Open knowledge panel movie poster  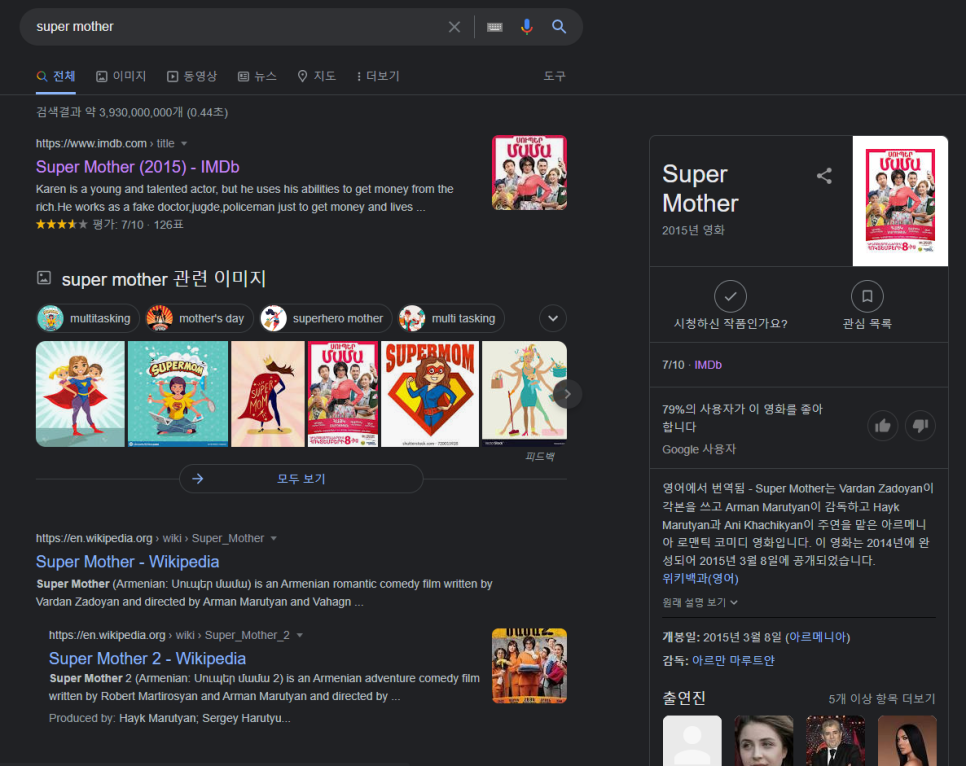point(900,201)
